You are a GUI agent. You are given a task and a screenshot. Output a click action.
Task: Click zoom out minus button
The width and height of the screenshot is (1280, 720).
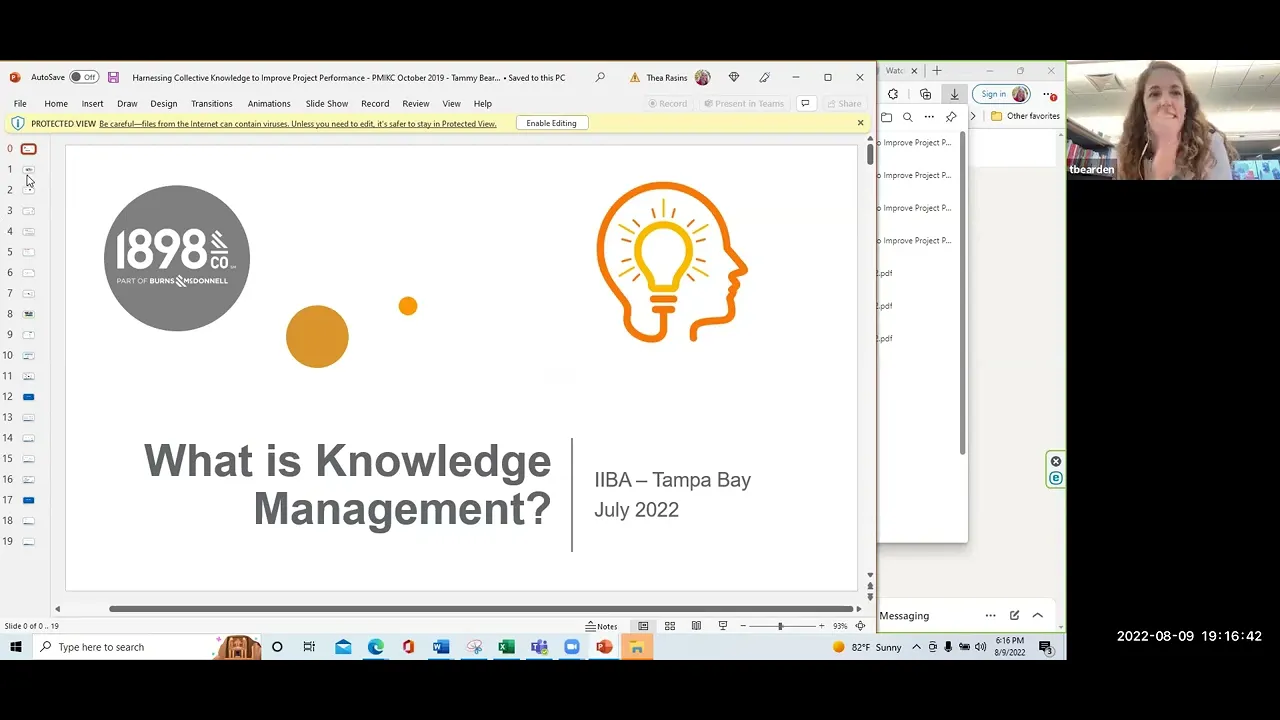pos(743,626)
